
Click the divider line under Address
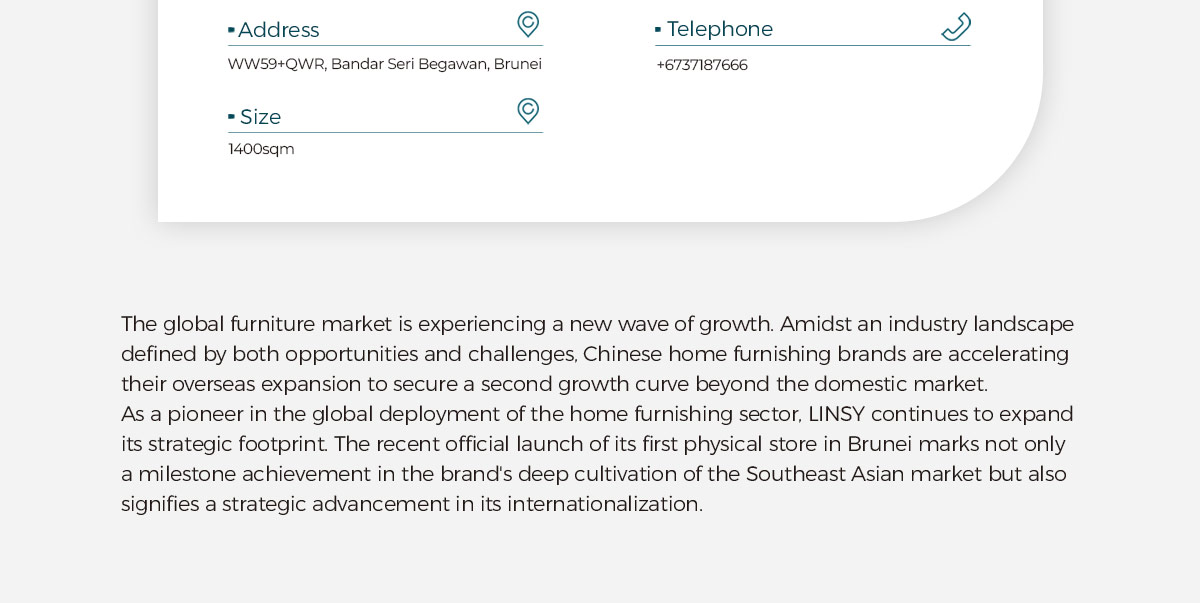pyautogui.click(x=385, y=46)
